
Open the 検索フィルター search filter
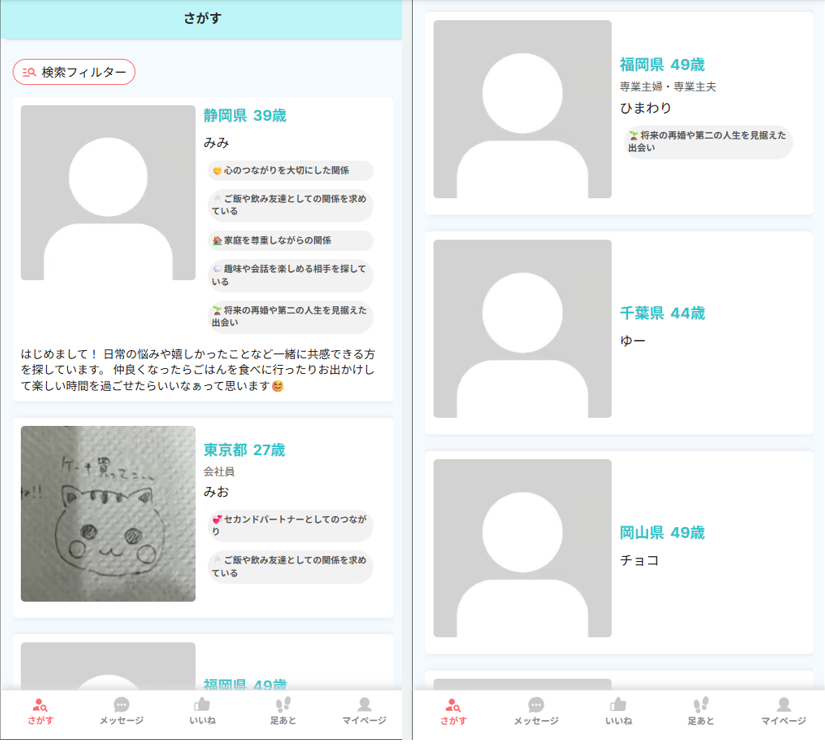[x=74, y=72]
